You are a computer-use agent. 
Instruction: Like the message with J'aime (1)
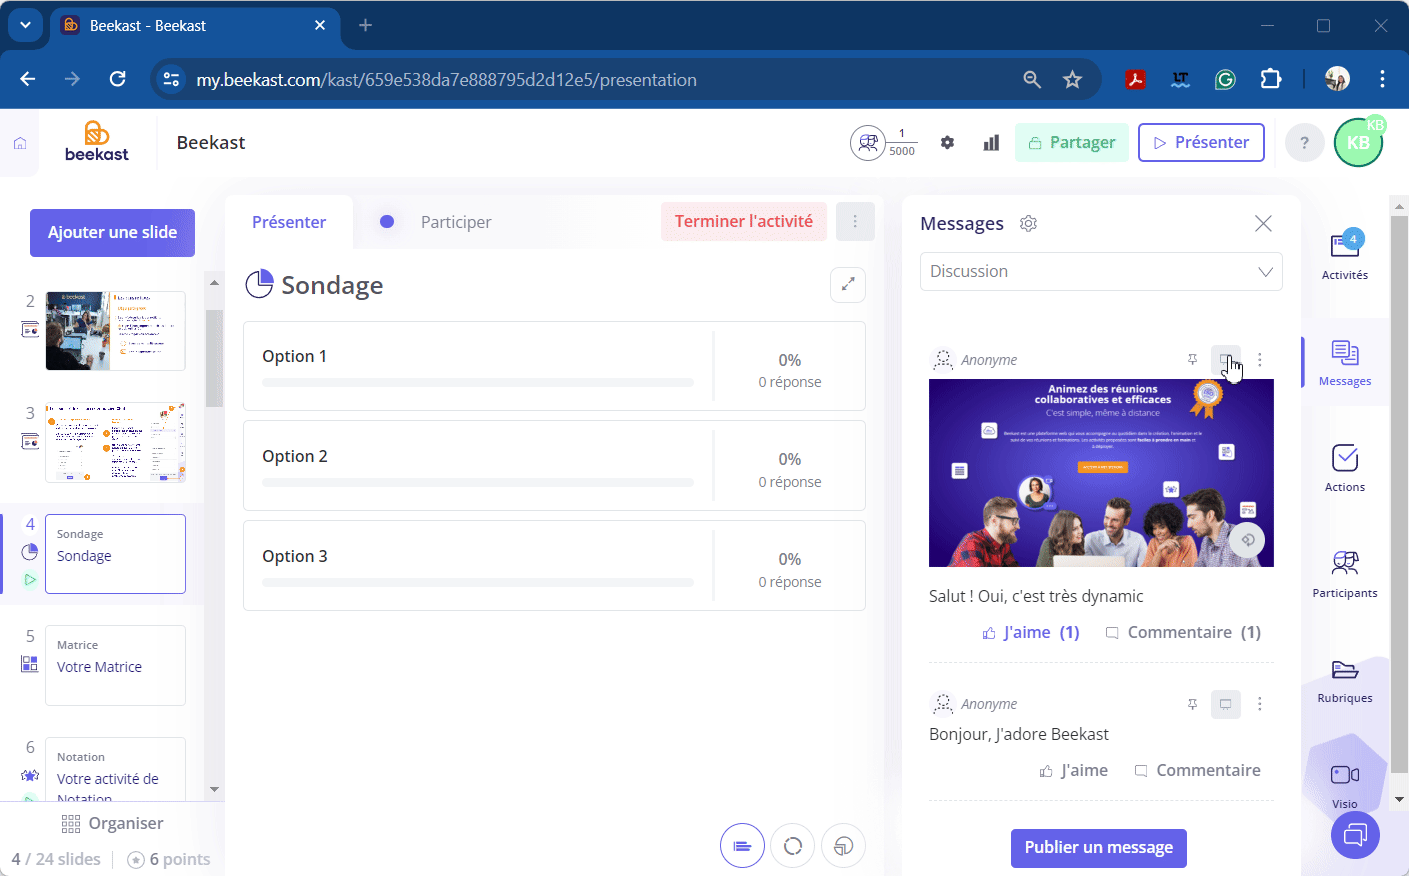(x=1031, y=633)
